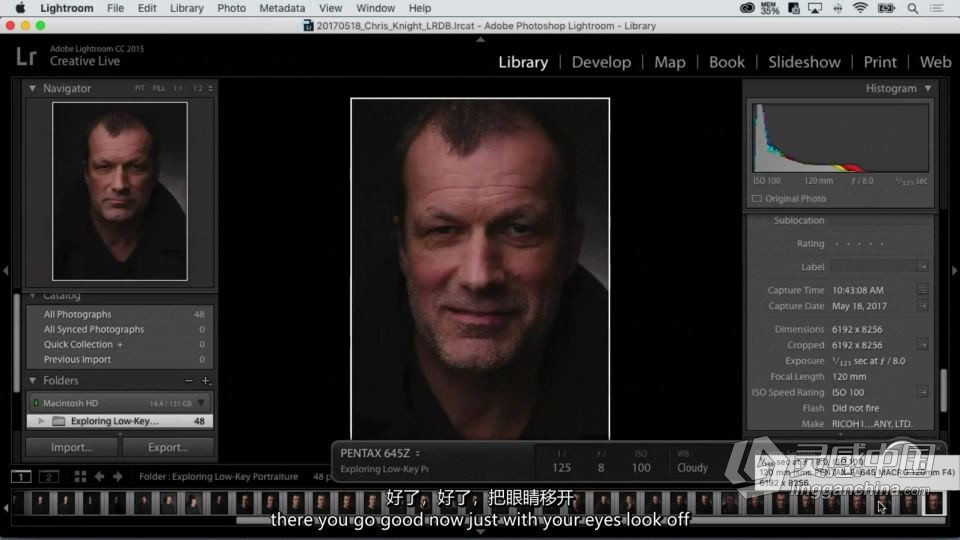This screenshot has width=960, height=540.
Task: Click the Lr identity plate logo
Action: (26, 56)
